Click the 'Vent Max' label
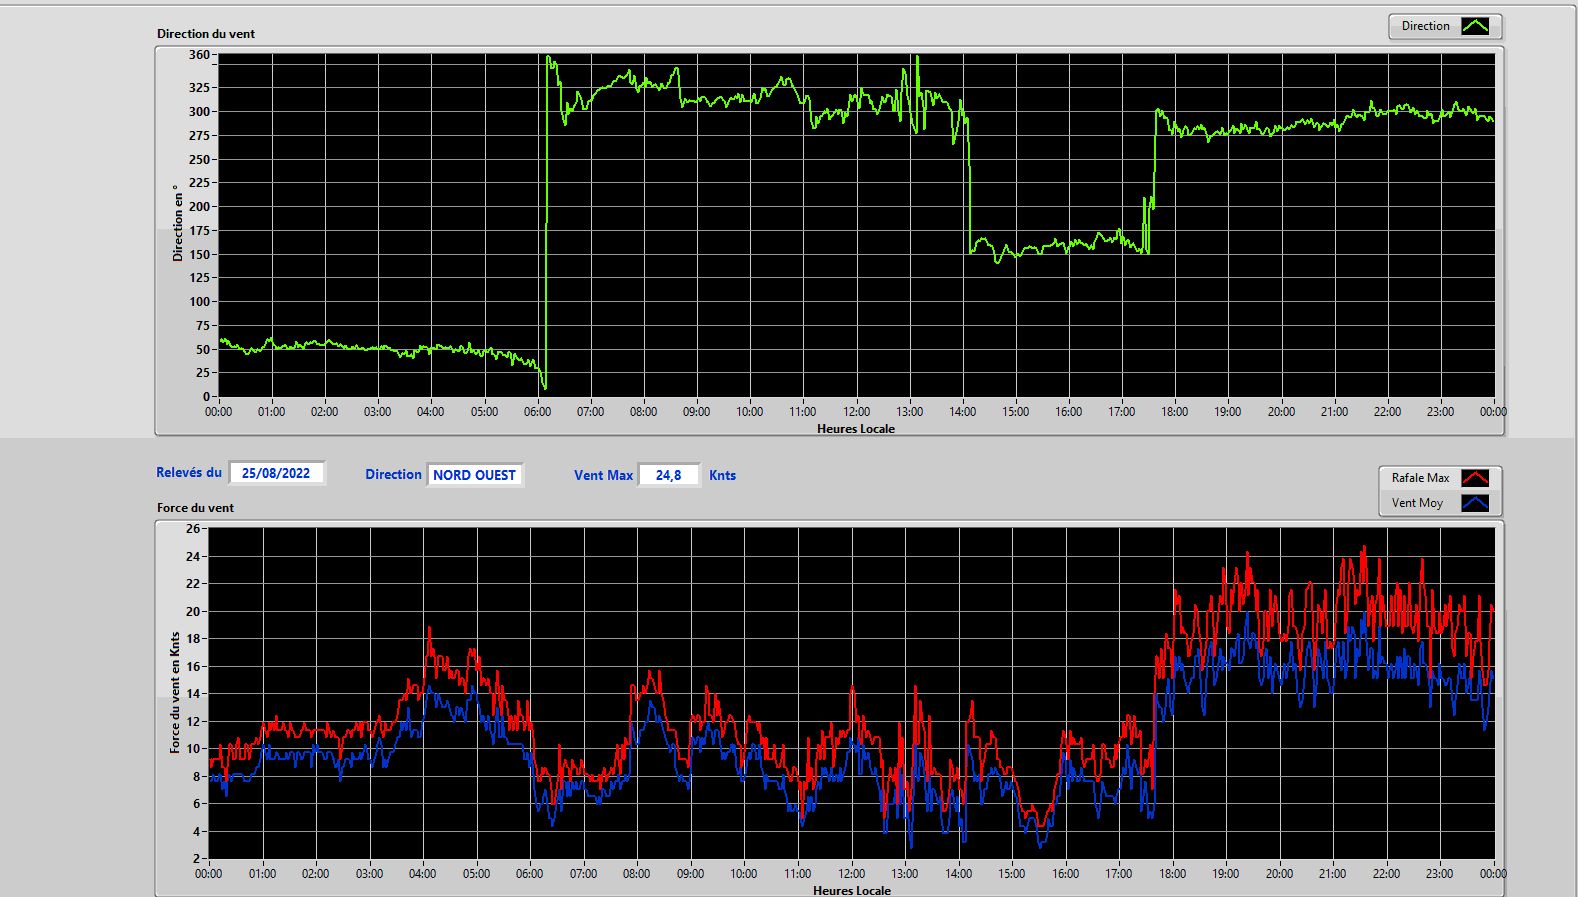This screenshot has height=897, width=1578. click(x=603, y=475)
